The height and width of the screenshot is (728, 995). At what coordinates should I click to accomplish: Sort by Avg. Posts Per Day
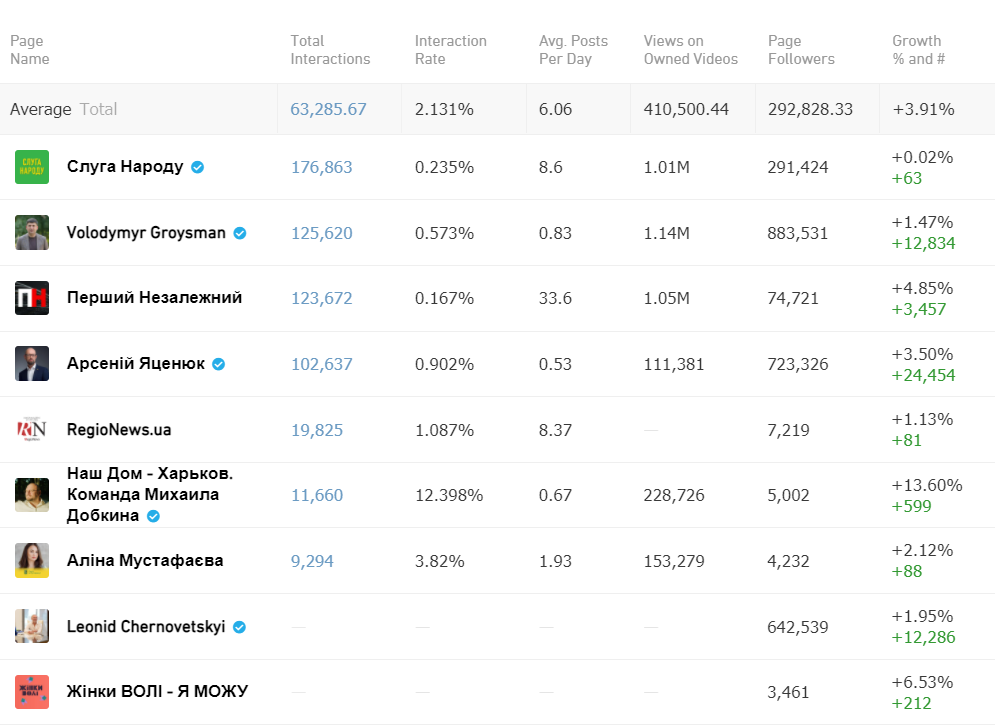coord(573,50)
